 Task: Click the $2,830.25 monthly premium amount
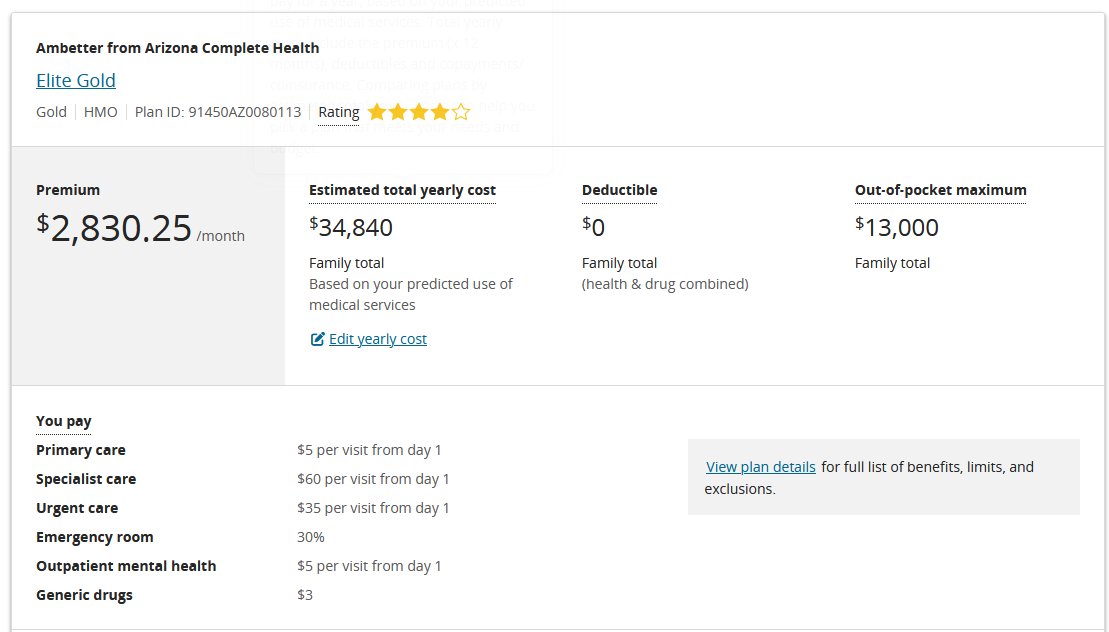tap(120, 229)
